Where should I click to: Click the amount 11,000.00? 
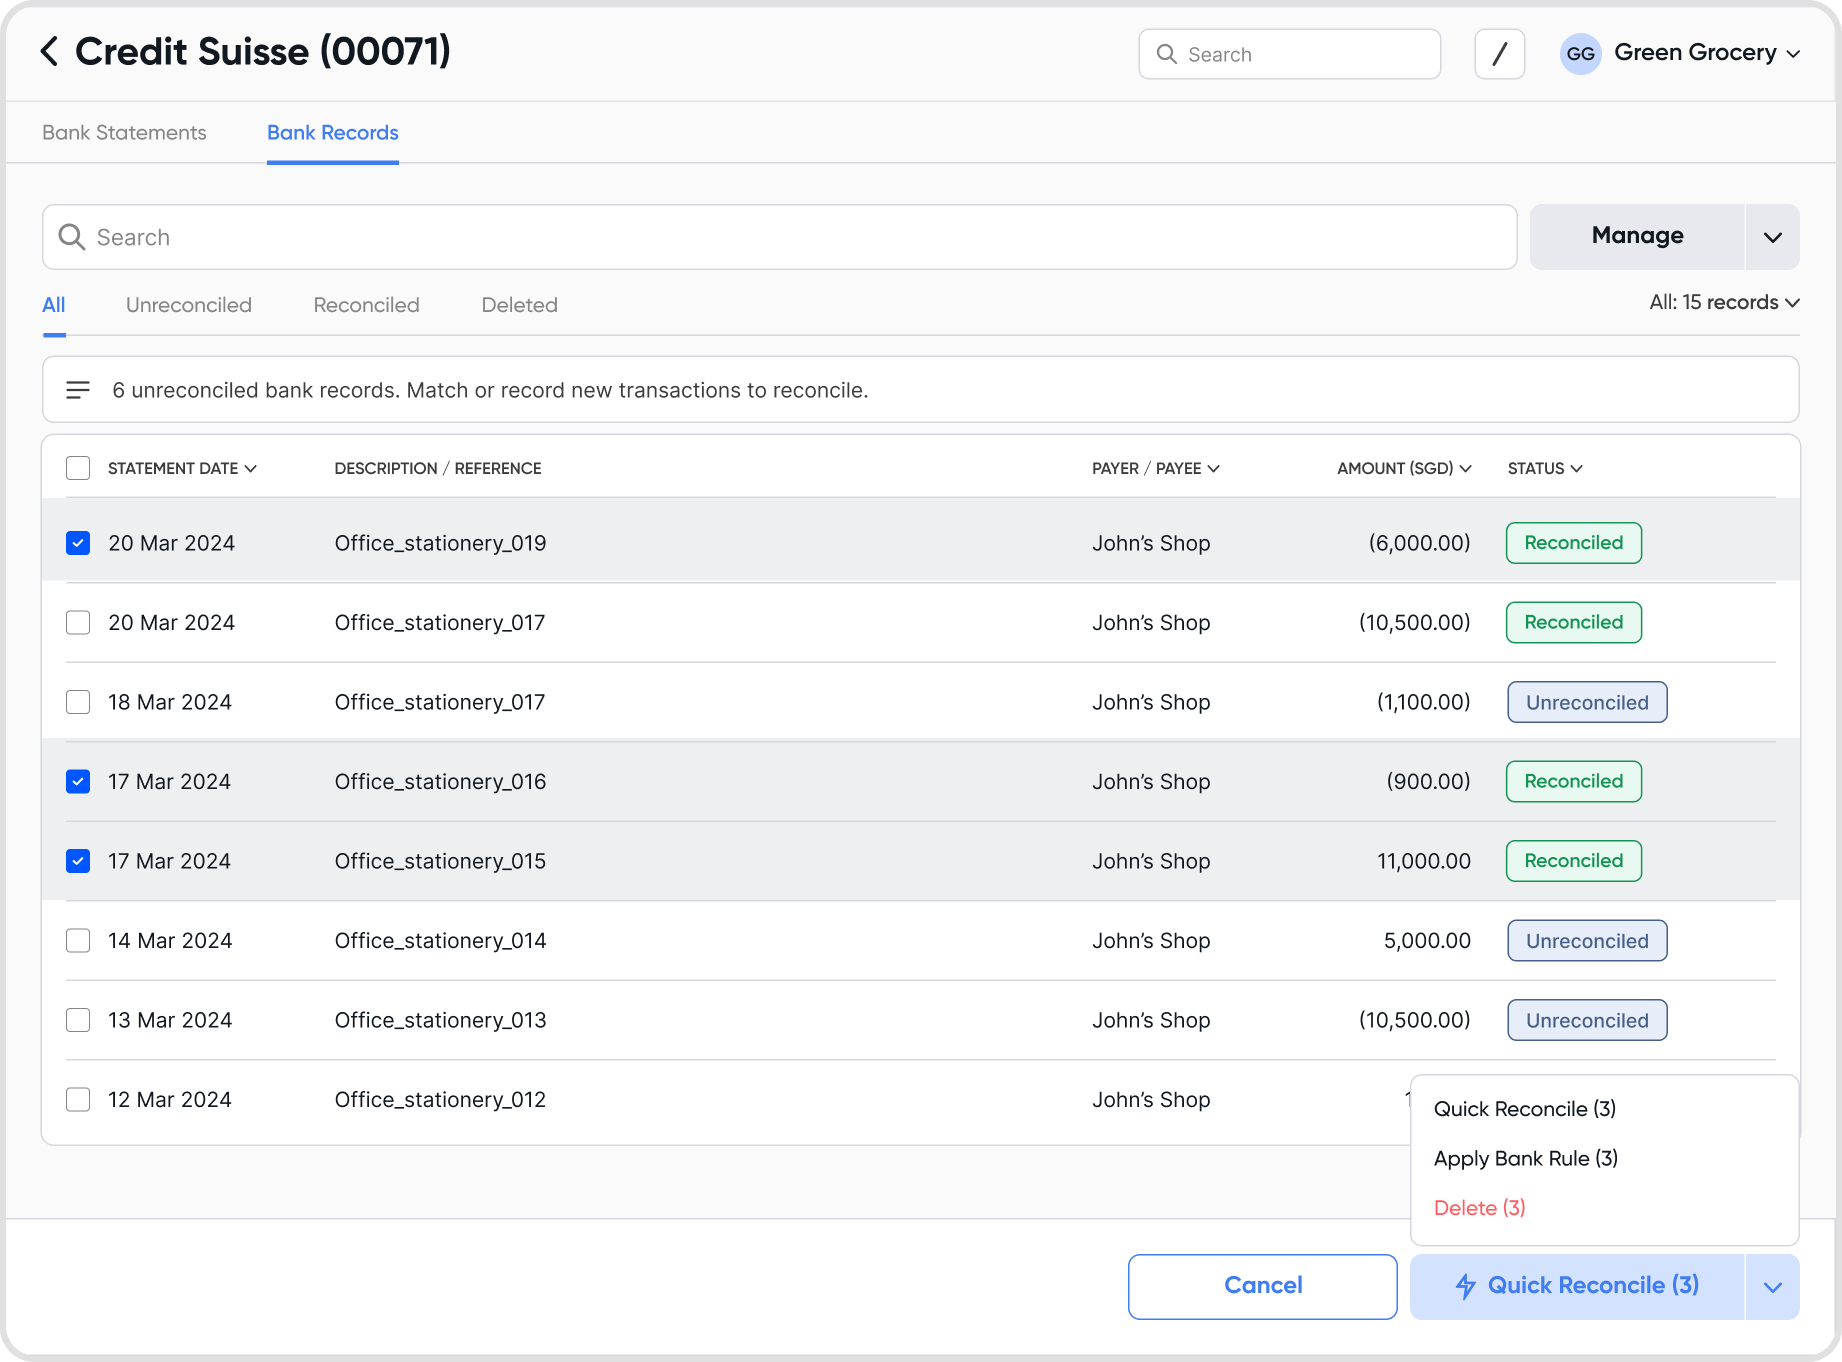tap(1424, 861)
